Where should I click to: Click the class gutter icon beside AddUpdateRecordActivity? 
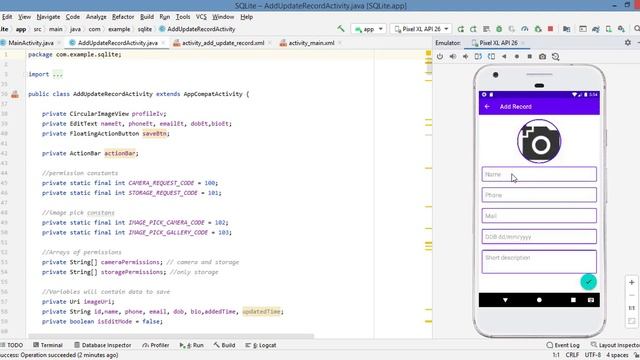click(x=15, y=94)
